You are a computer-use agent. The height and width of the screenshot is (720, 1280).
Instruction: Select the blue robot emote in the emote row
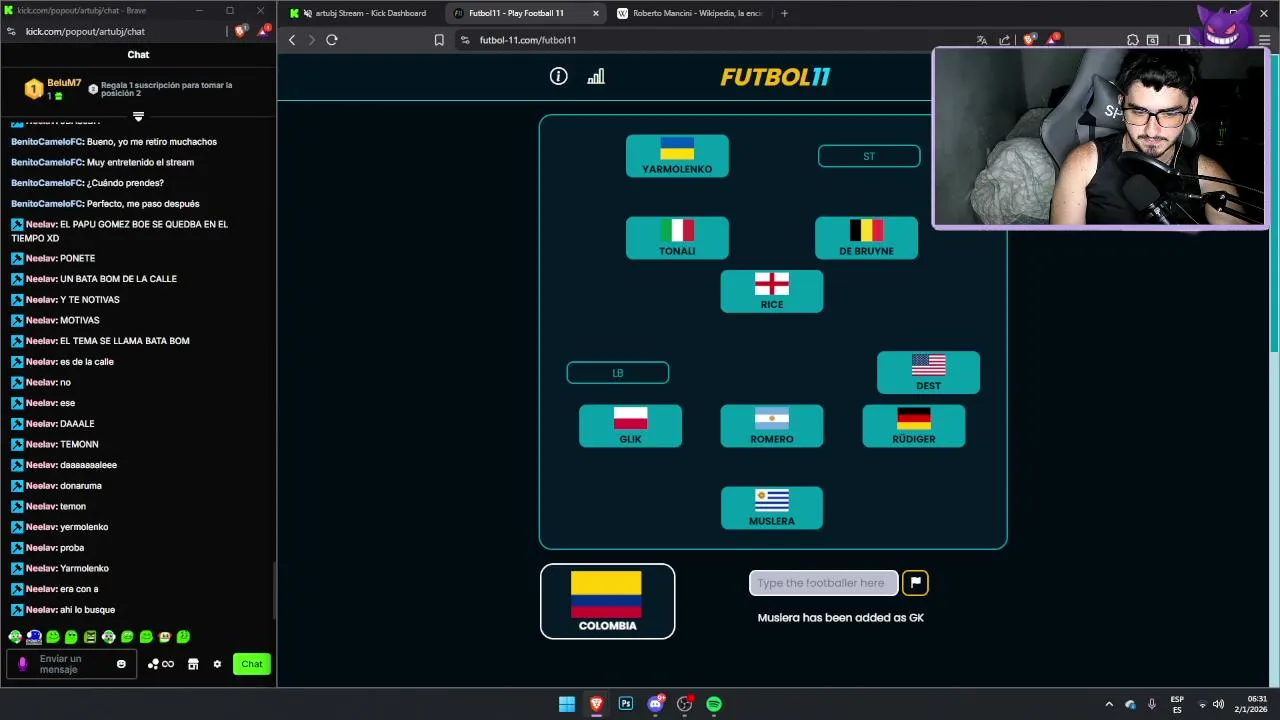pos(34,637)
